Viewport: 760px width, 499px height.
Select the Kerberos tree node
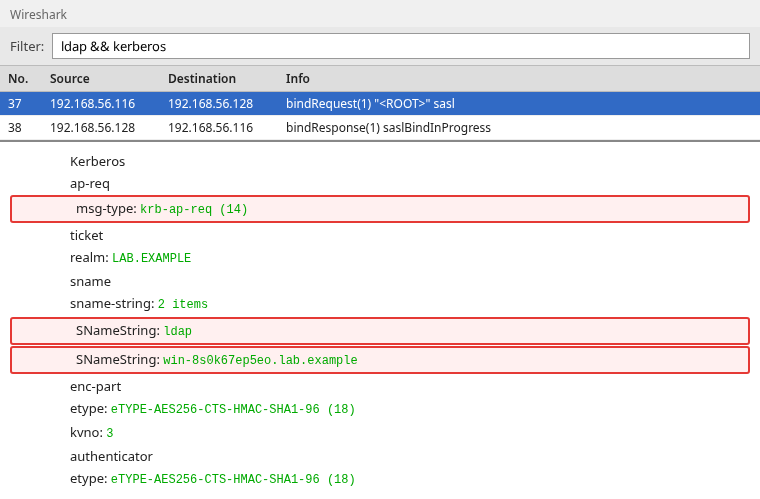pyautogui.click(x=97, y=161)
